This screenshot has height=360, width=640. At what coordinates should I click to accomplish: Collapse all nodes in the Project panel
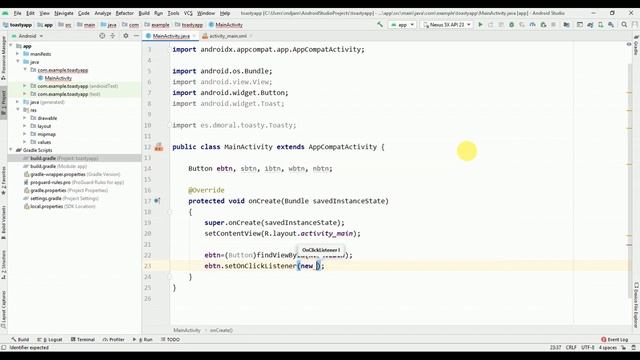(x=113, y=36)
